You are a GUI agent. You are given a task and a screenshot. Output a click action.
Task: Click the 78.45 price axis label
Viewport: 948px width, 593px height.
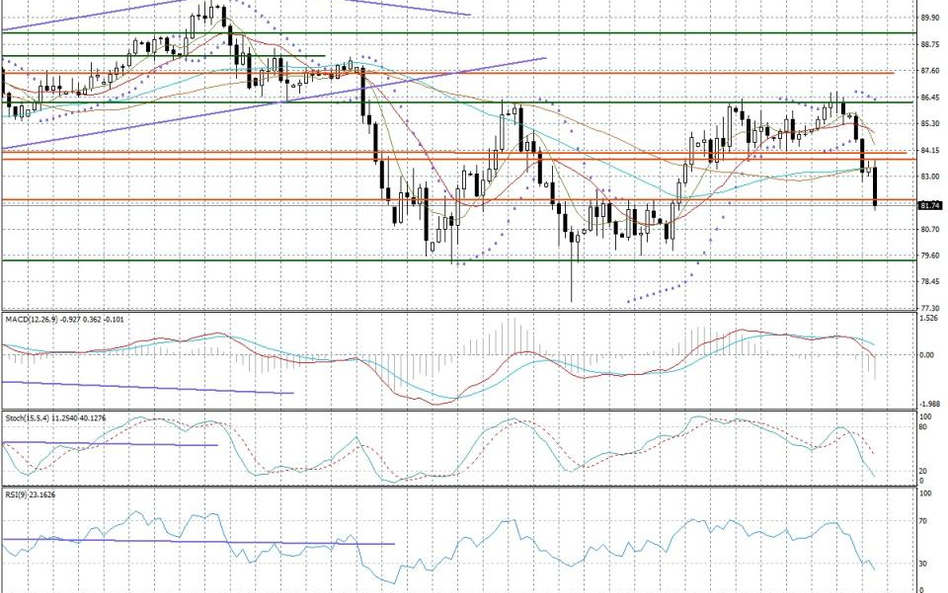(929, 282)
